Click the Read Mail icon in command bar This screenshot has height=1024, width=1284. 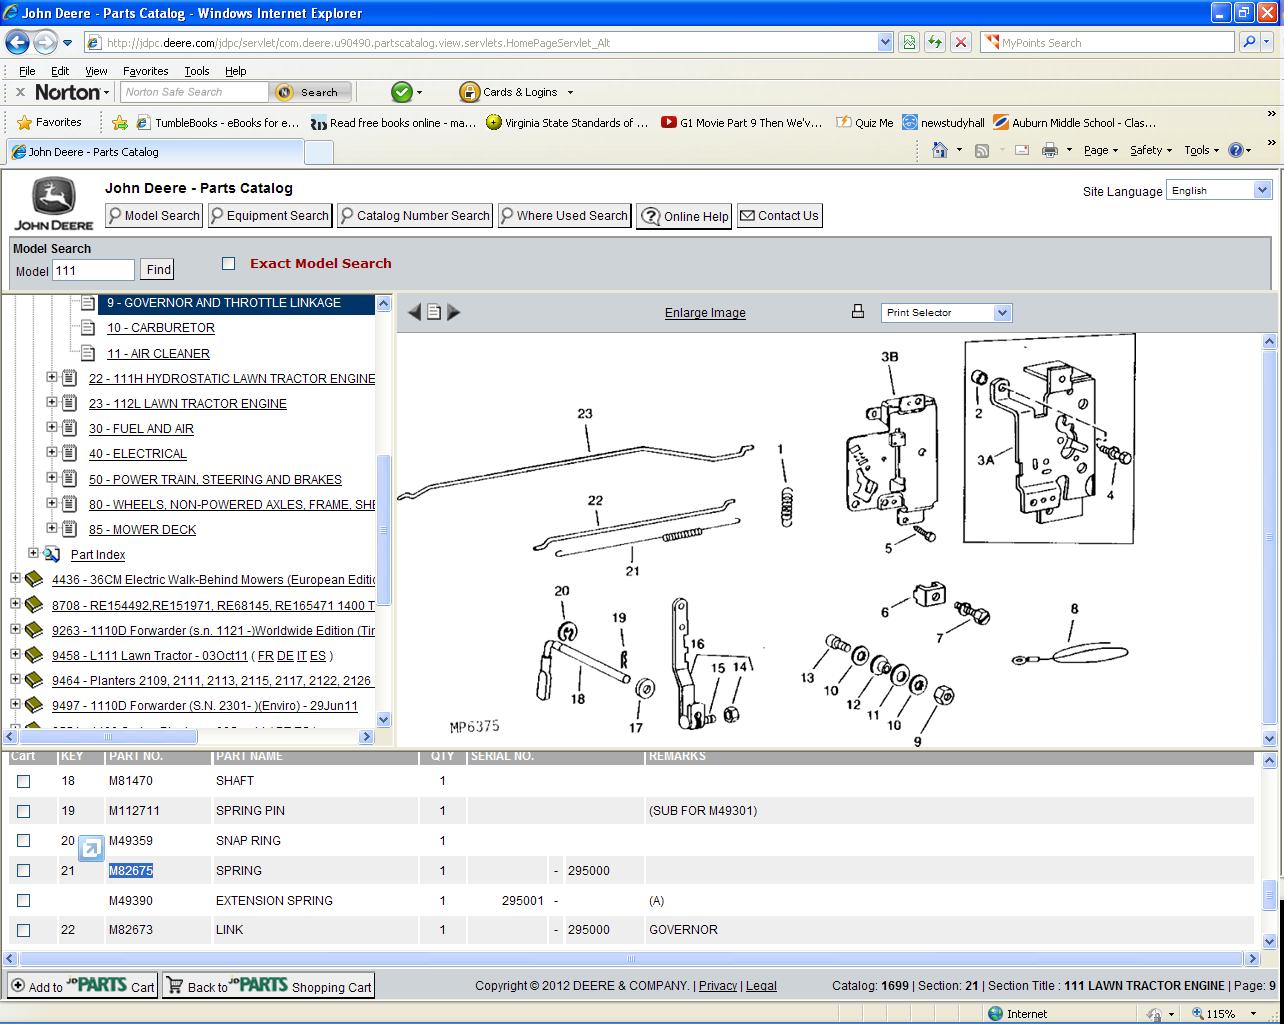[x=1022, y=150]
